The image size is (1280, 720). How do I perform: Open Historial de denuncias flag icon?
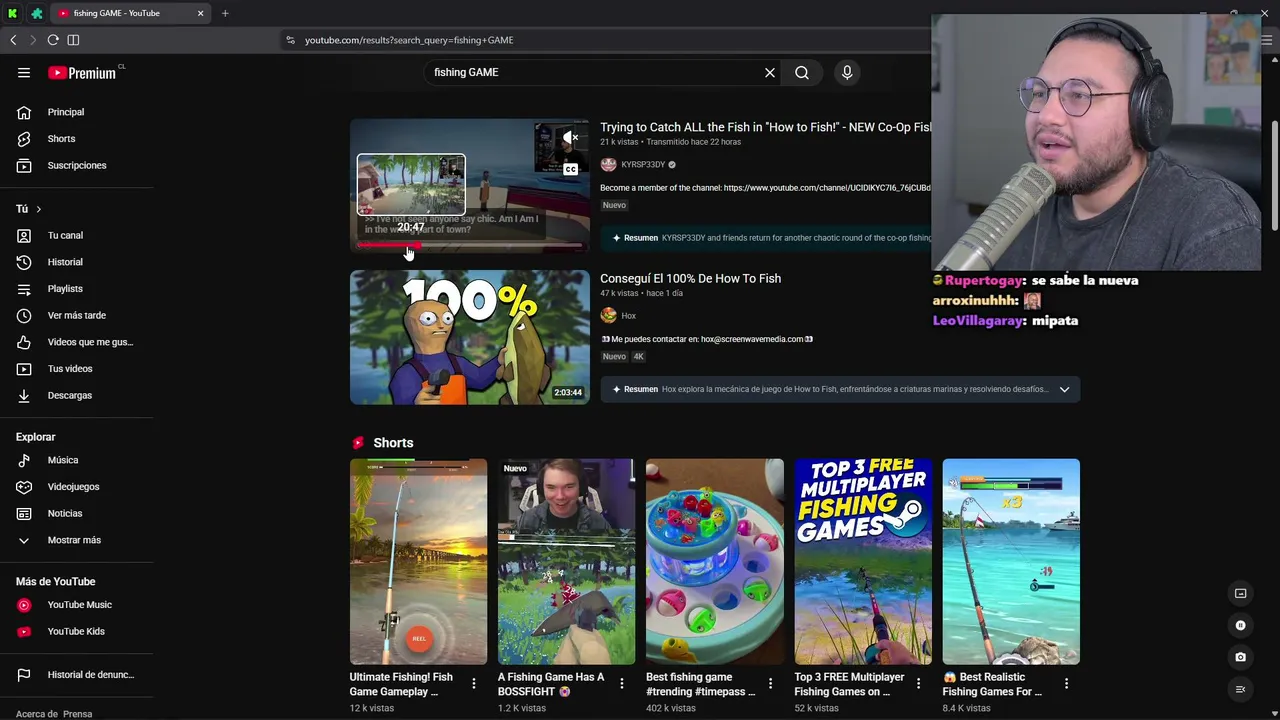[x=24, y=675]
